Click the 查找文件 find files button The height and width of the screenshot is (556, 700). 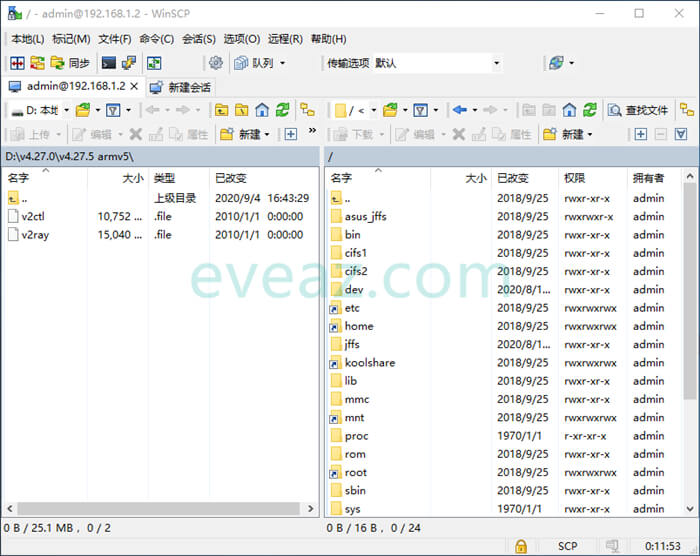pos(638,110)
